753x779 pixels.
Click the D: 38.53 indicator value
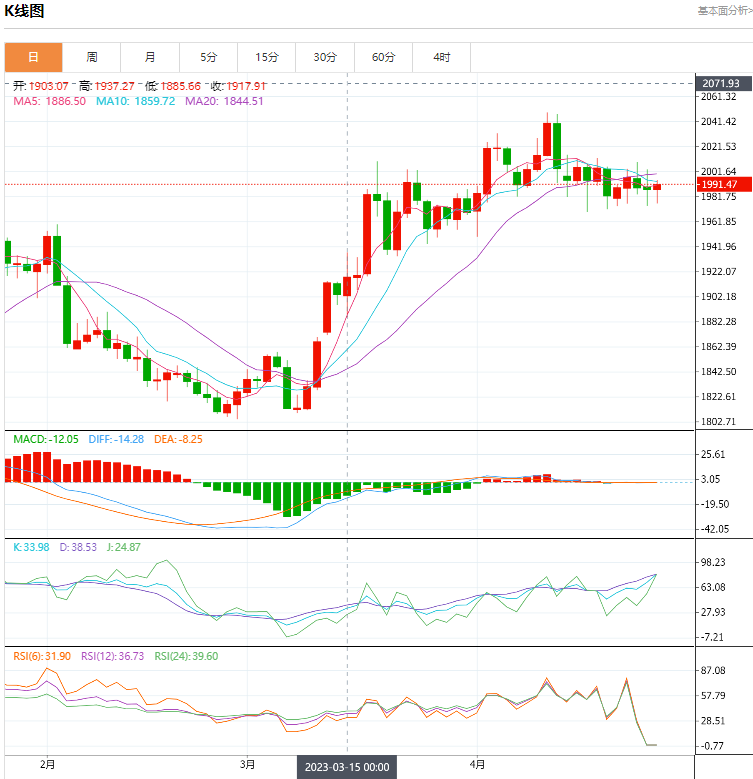pos(78,547)
